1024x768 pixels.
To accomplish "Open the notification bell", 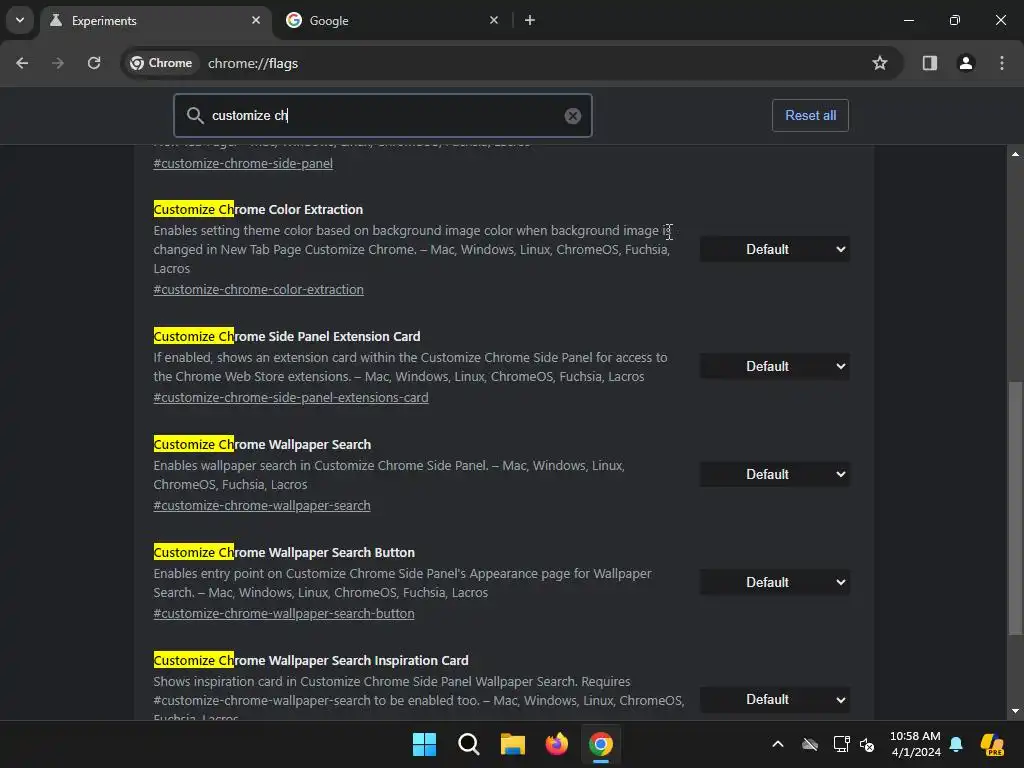I will click(x=956, y=744).
